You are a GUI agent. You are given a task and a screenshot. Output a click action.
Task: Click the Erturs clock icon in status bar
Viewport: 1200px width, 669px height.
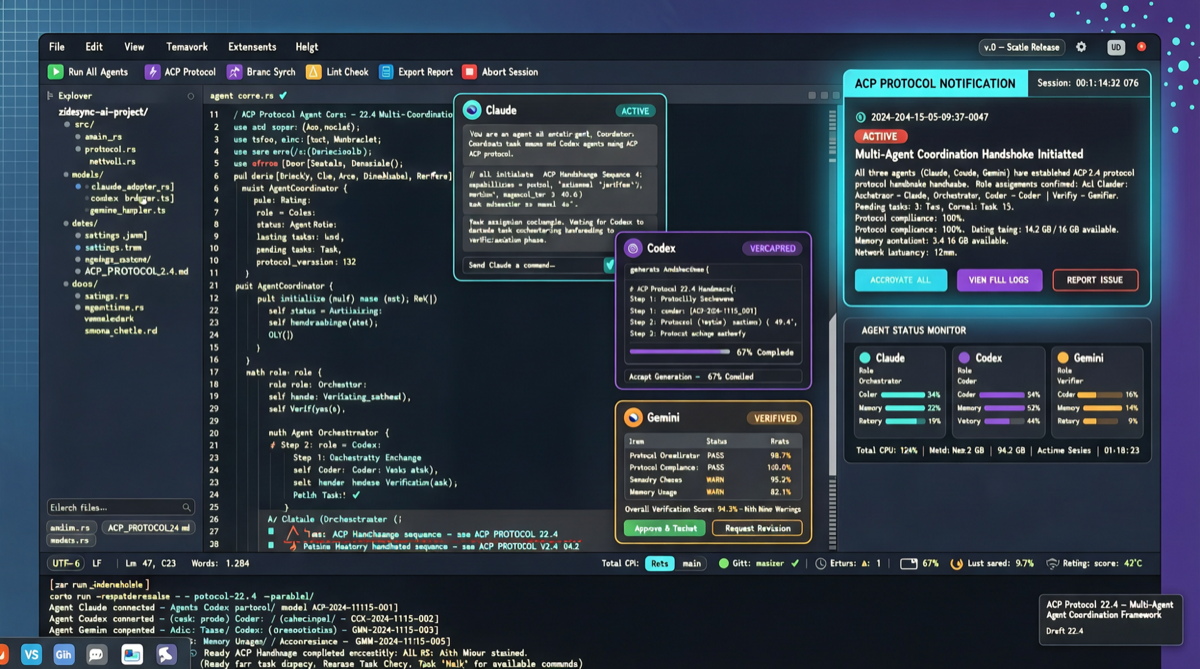pyautogui.click(x=820, y=564)
